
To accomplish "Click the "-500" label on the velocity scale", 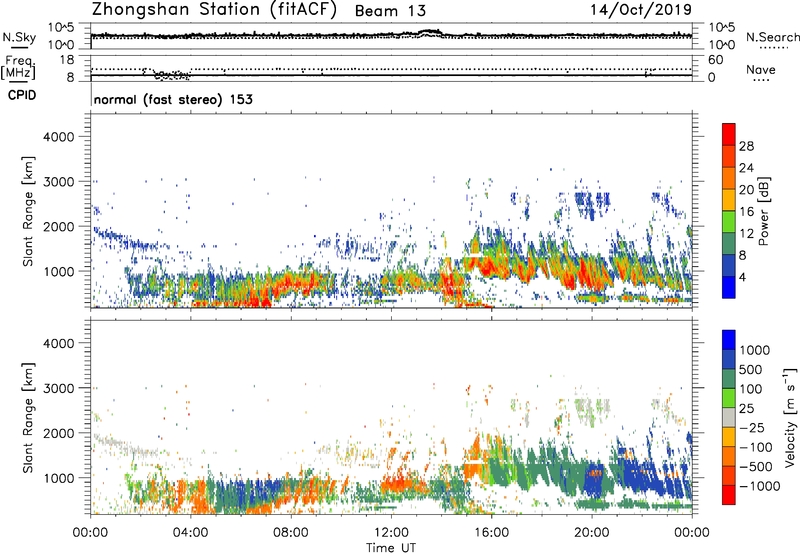I will point(756,467).
